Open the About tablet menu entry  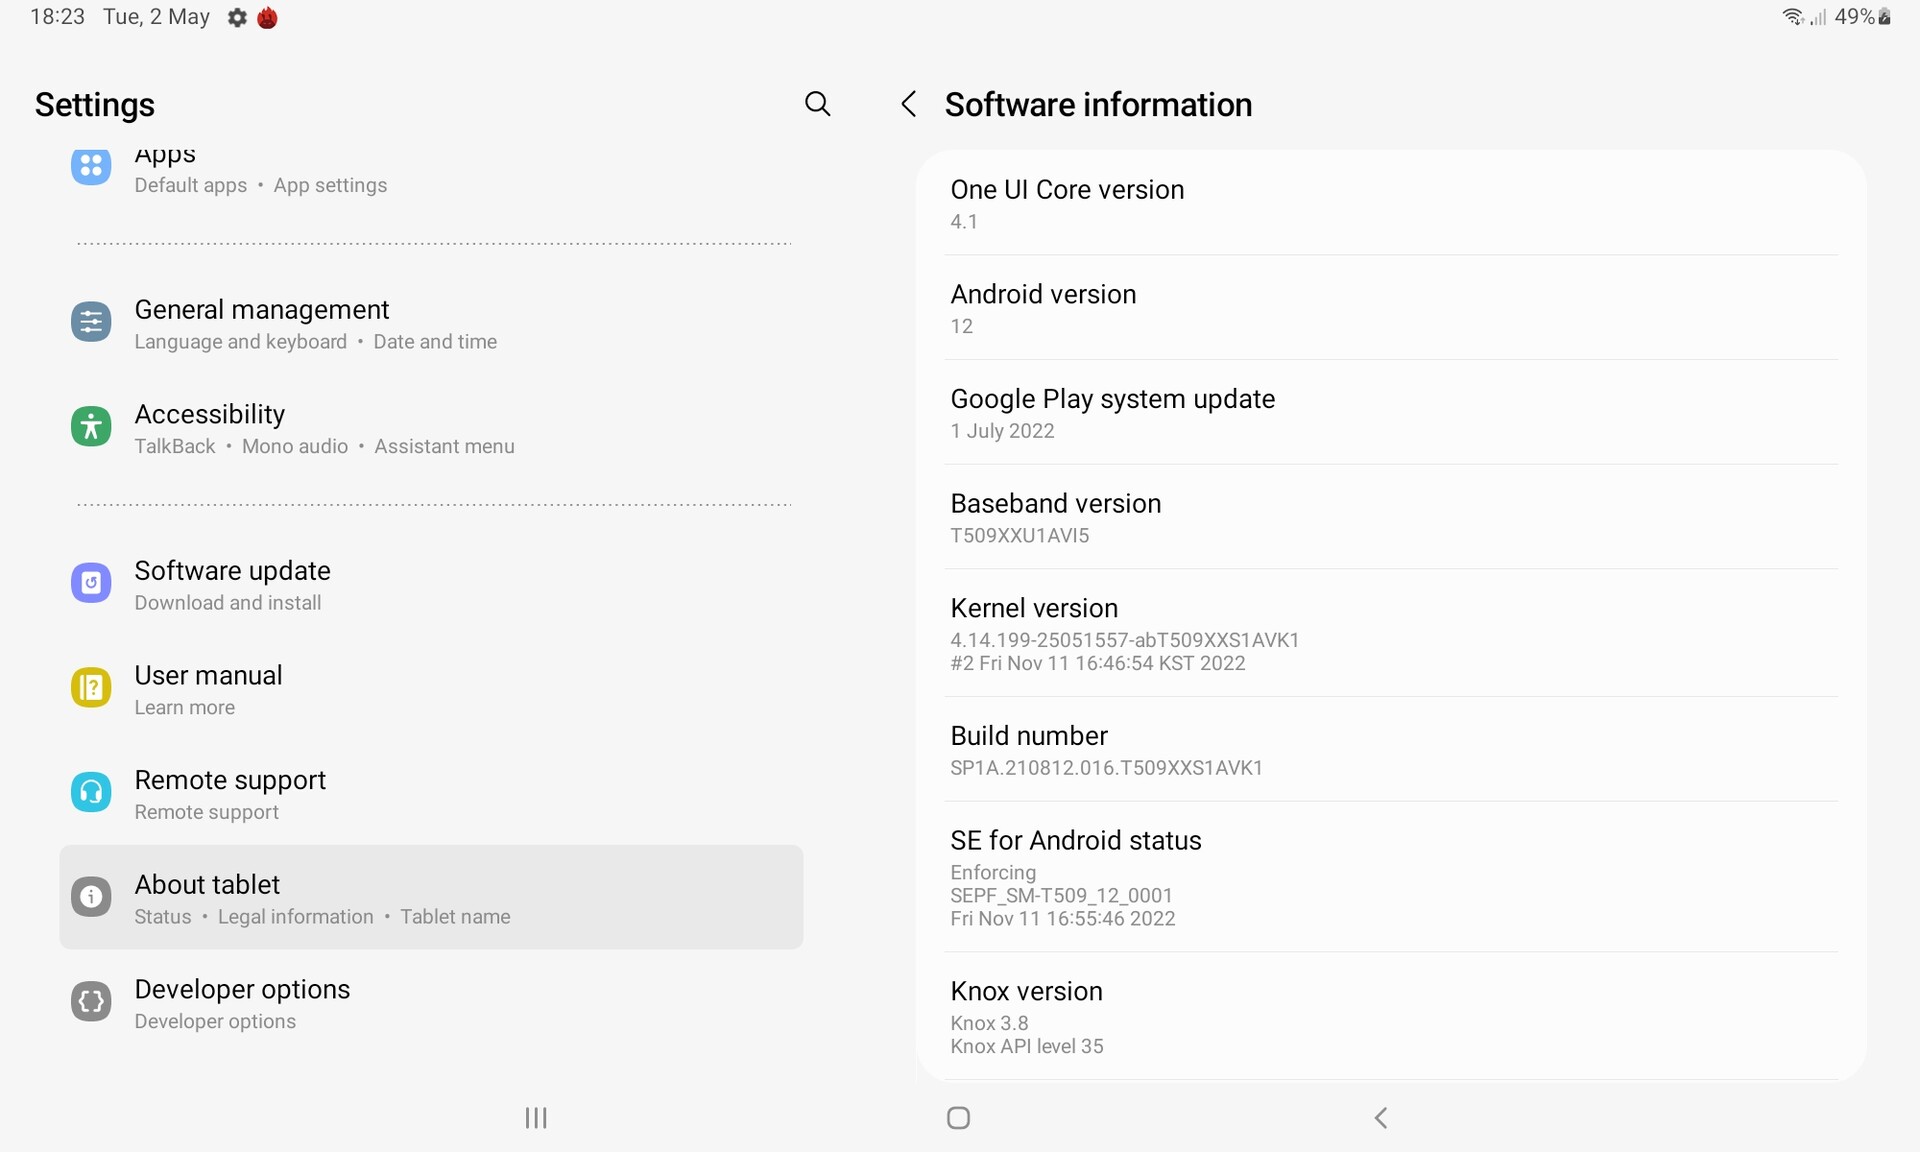[x=430, y=897]
